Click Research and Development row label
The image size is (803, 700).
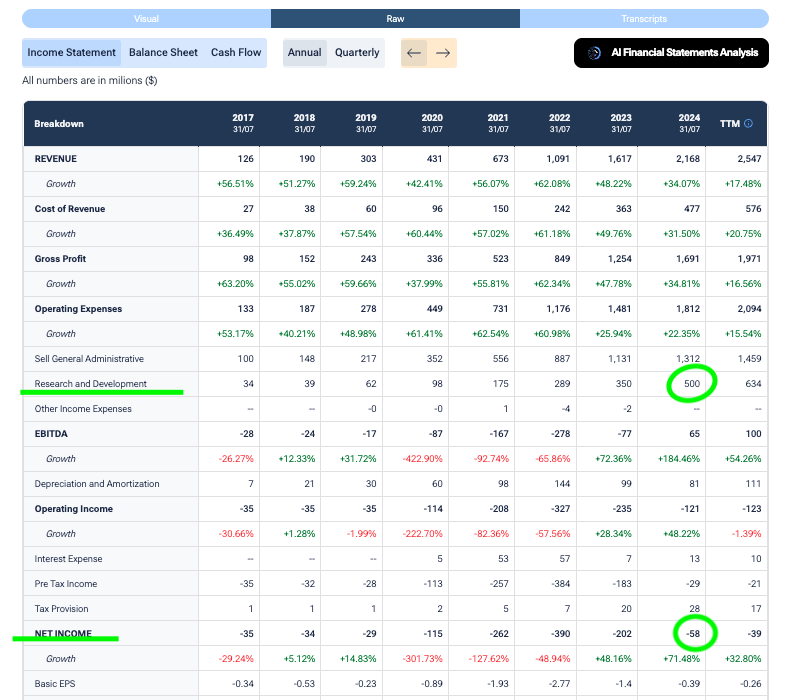pos(91,384)
